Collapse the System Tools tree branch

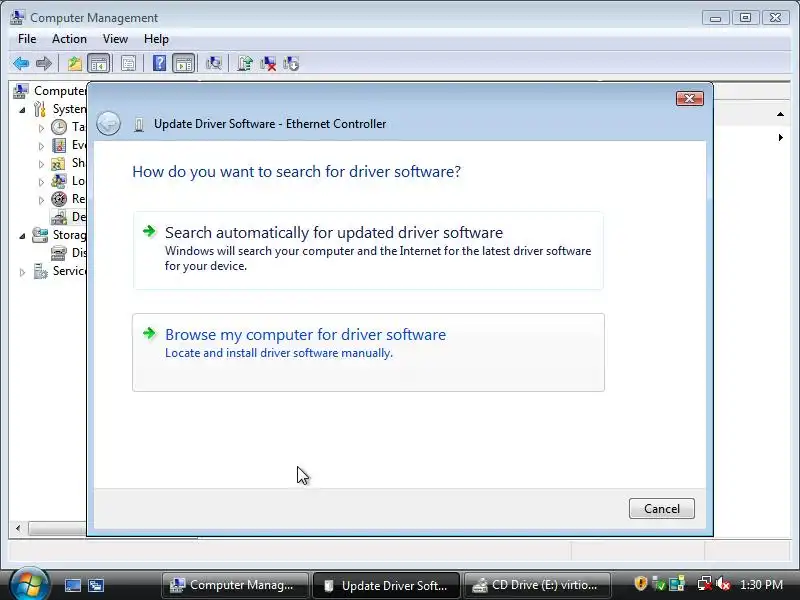pos(22,110)
